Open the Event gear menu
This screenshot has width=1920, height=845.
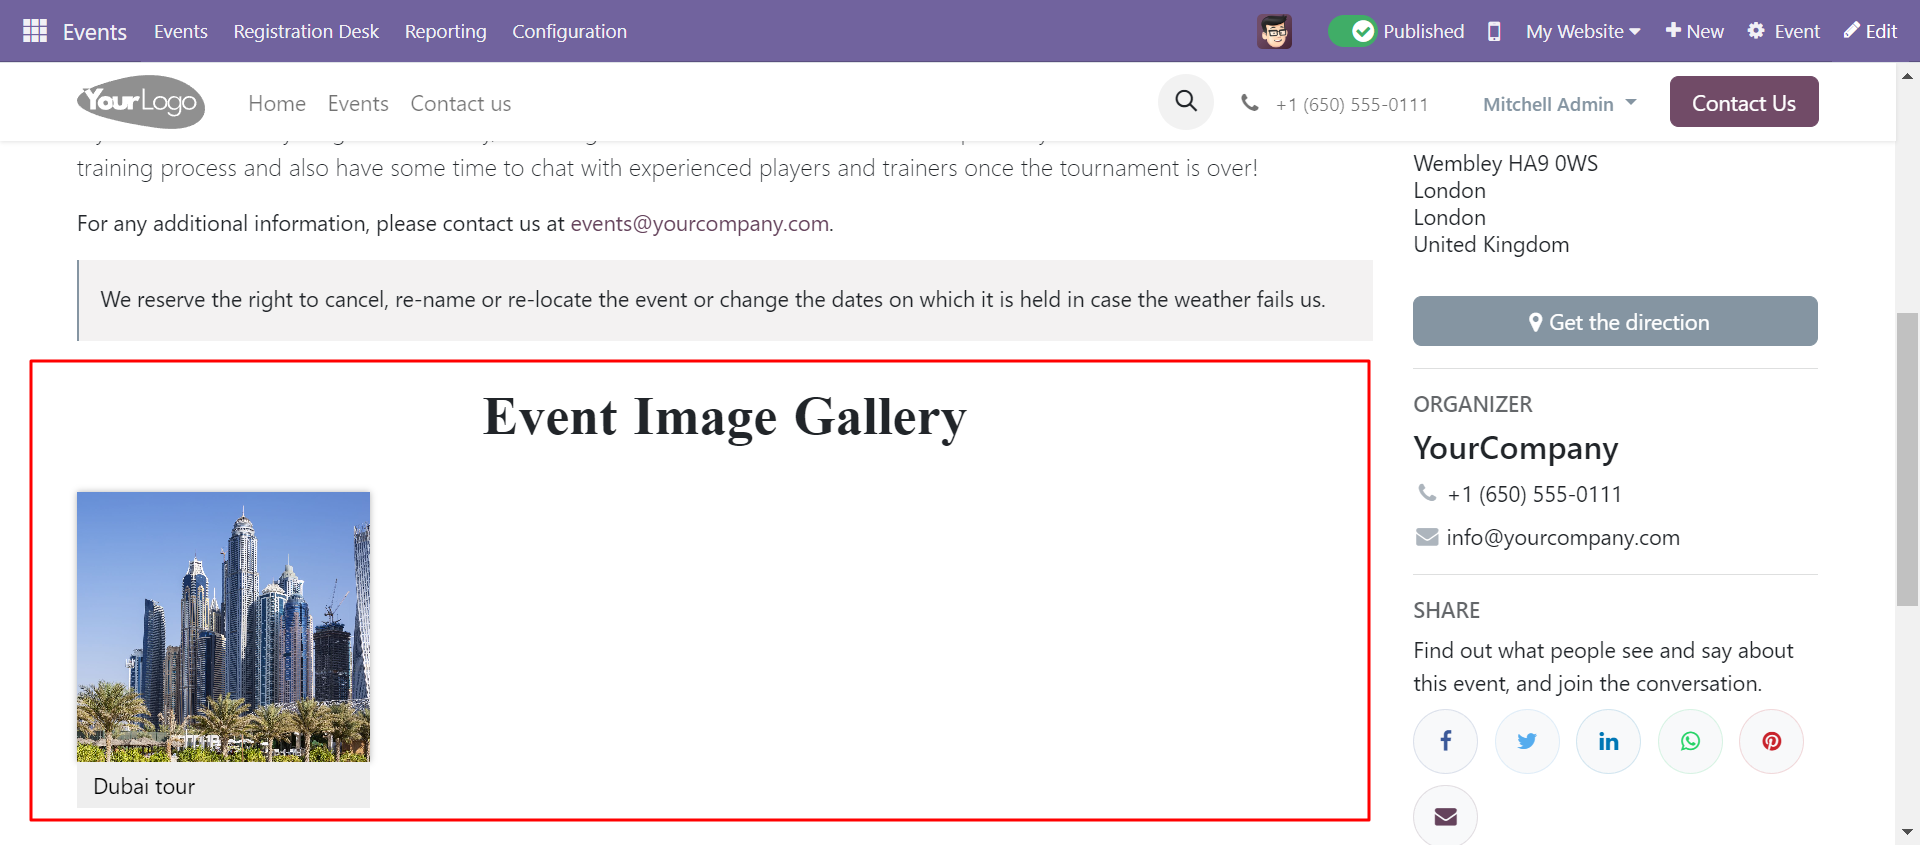1783,31
